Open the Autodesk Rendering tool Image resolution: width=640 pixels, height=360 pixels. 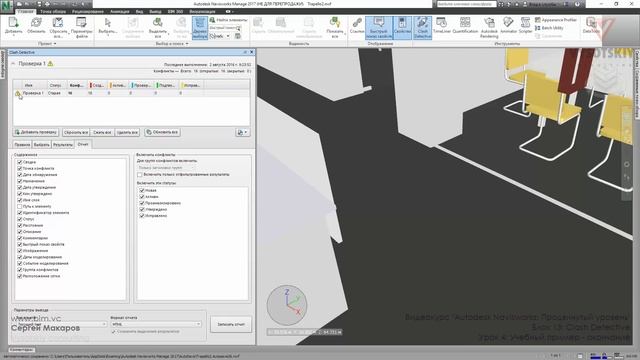[x=489, y=27]
